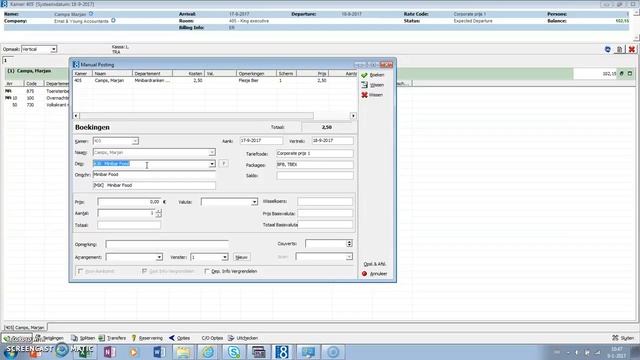
Task: Click the Wijzigen edit button in Manual Posting
Action: pos(373,85)
